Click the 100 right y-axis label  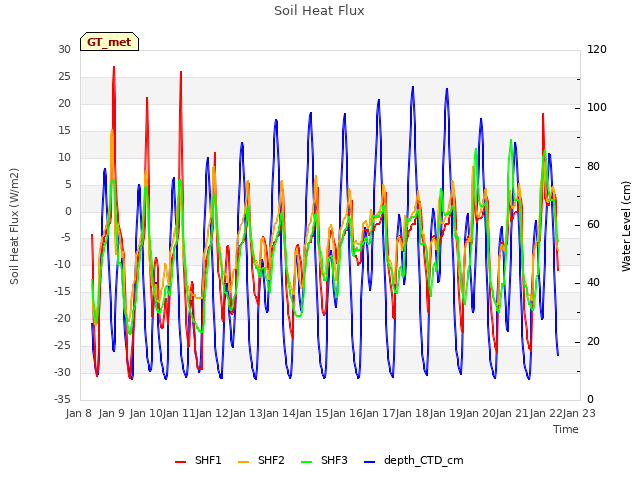[x=597, y=108]
